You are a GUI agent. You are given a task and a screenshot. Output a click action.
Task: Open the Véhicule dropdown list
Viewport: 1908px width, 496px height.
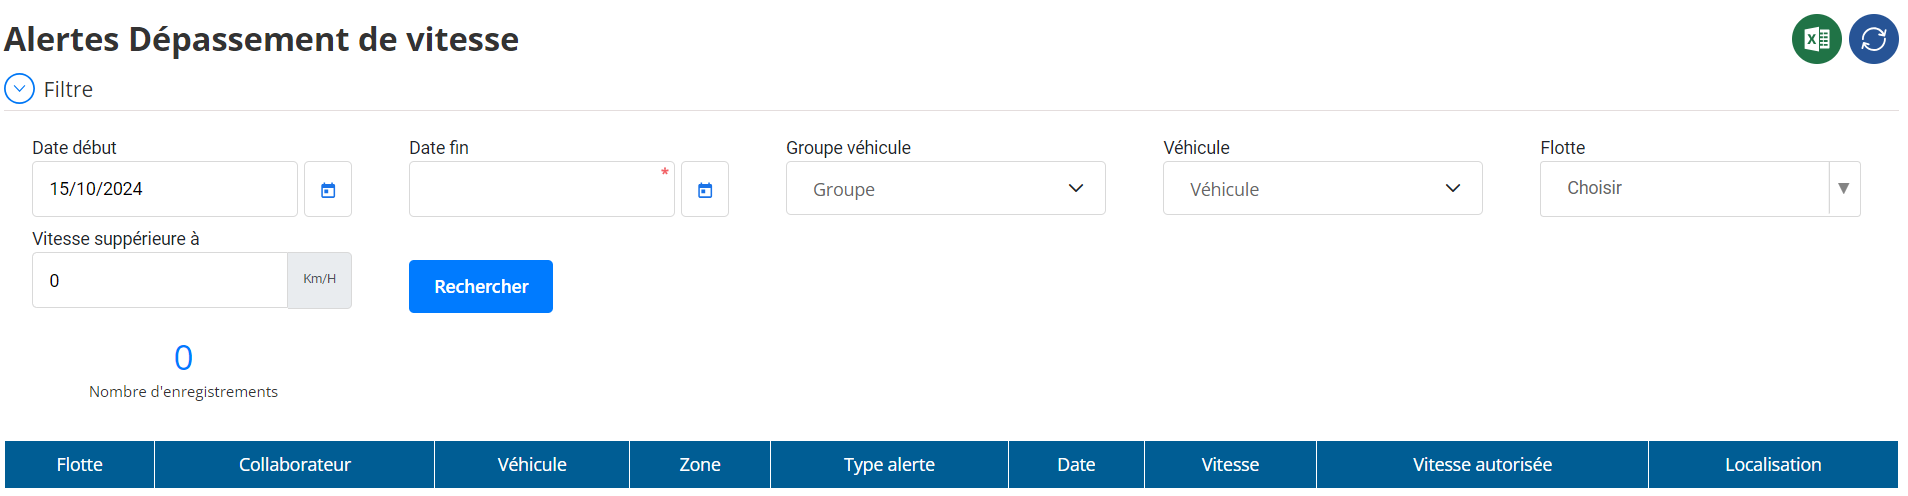1322,188
